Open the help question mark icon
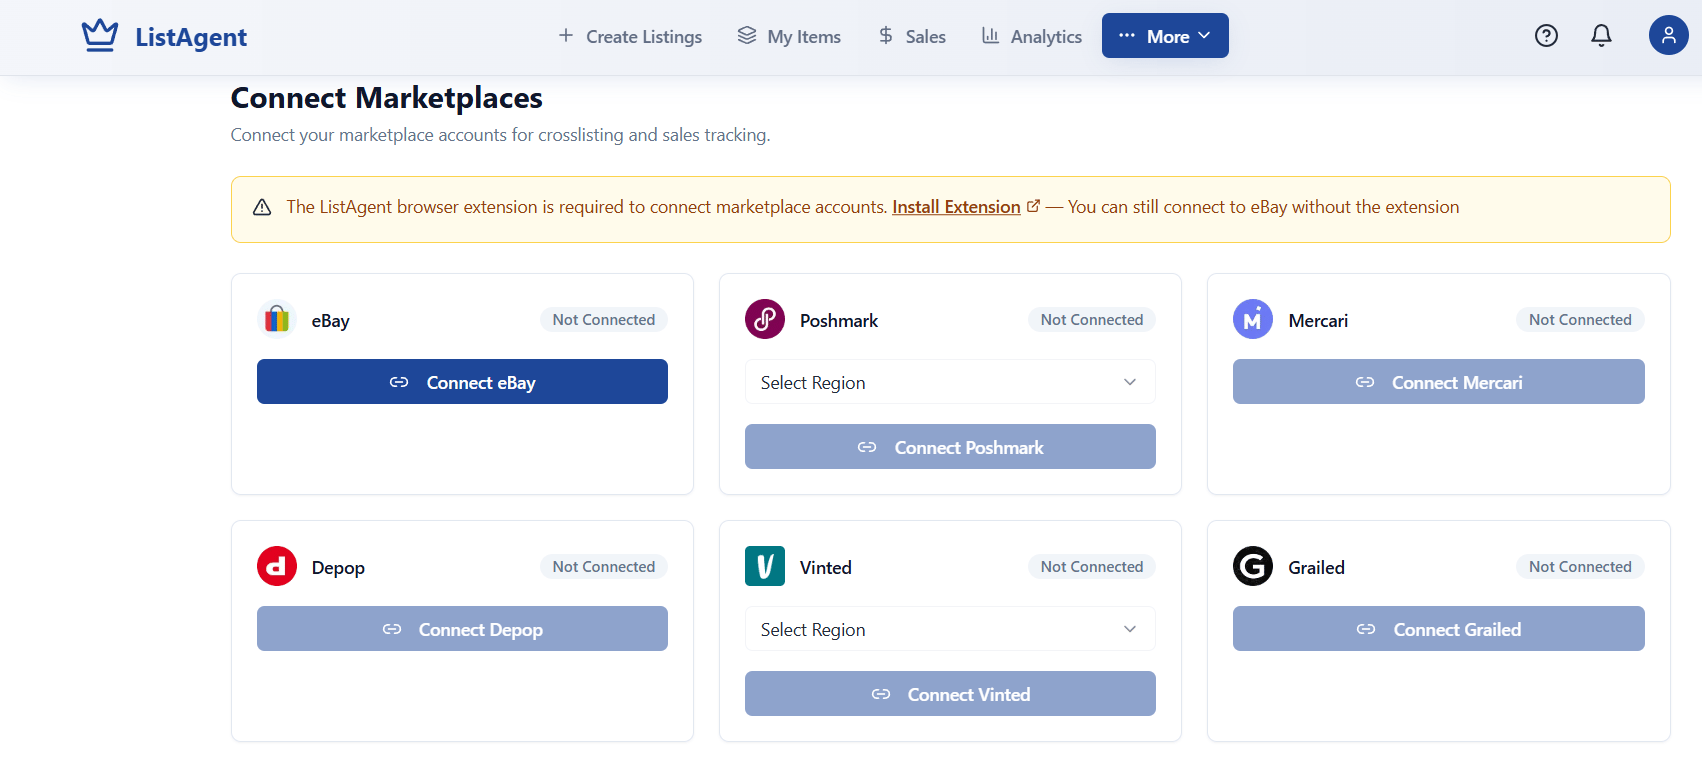The image size is (1702, 763). pyautogui.click(x=1546, y=36)
